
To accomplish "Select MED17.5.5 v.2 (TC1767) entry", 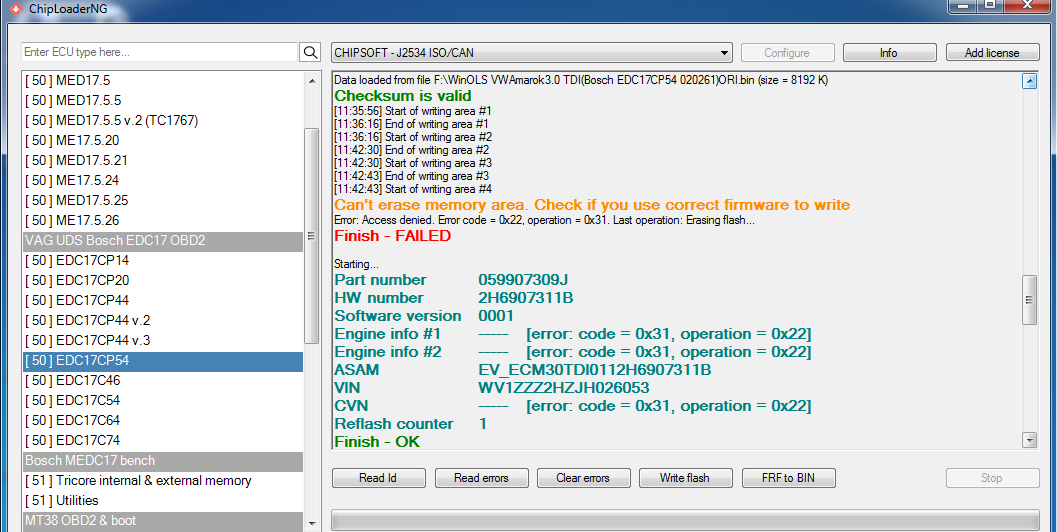I will click(x=112, y=120).
